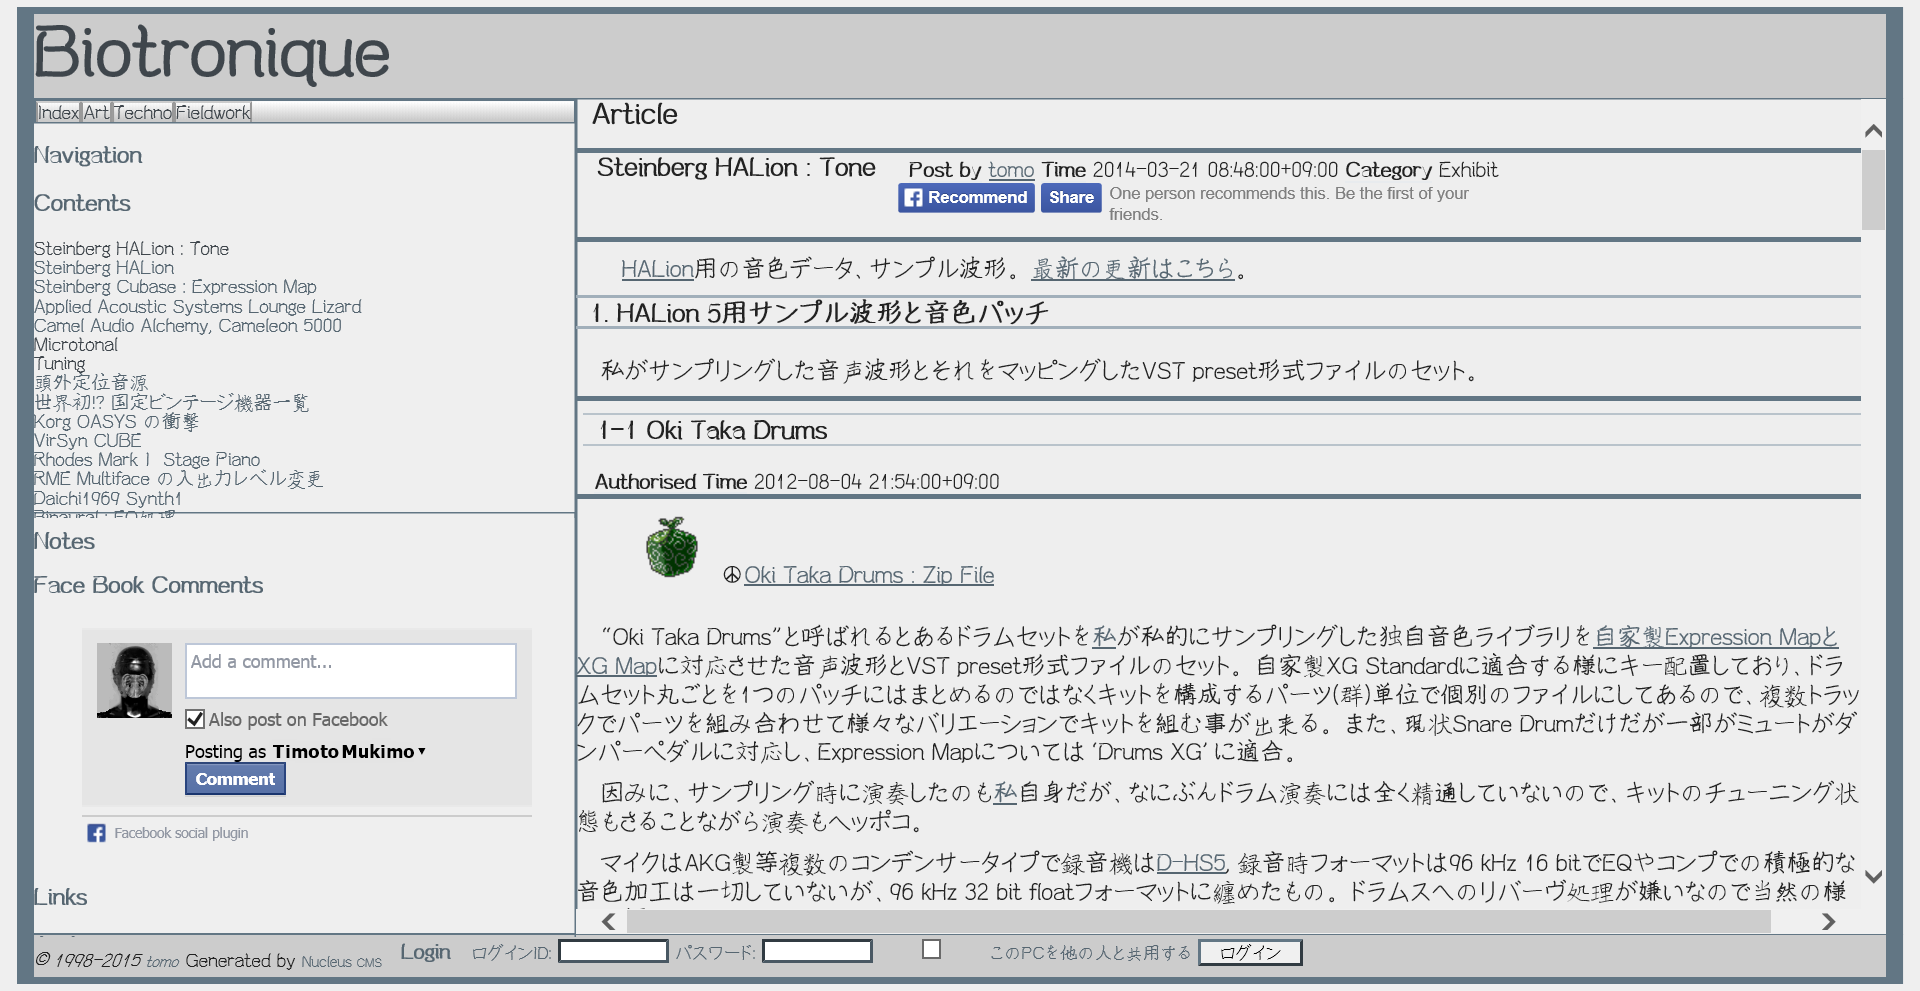Click the Facebook logo in social plugin footer
The image size is (1920, 991).
pos(96,833)
